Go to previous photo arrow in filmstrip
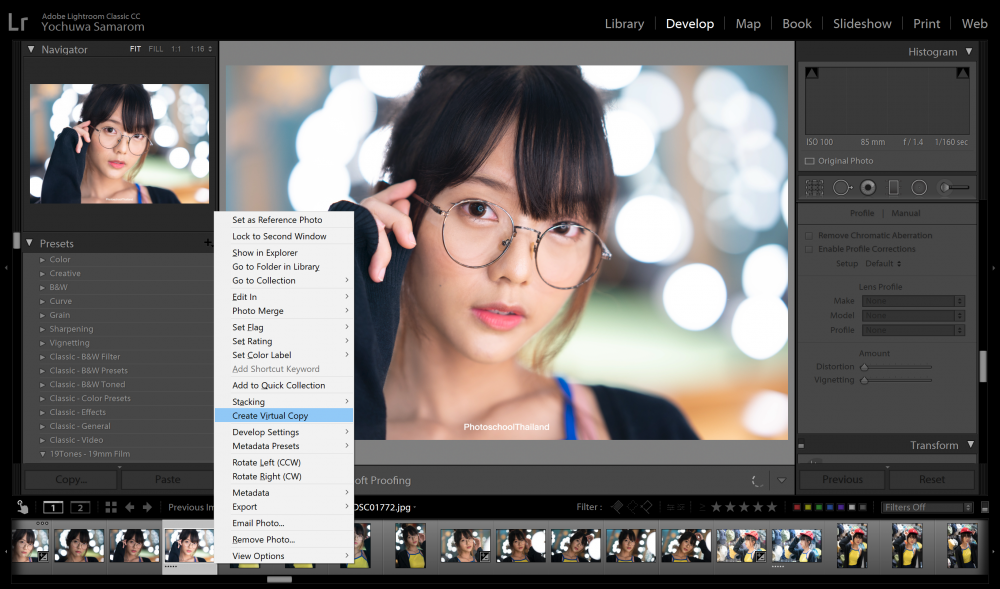Screen dimensions: 1000x589 [129, 507]
